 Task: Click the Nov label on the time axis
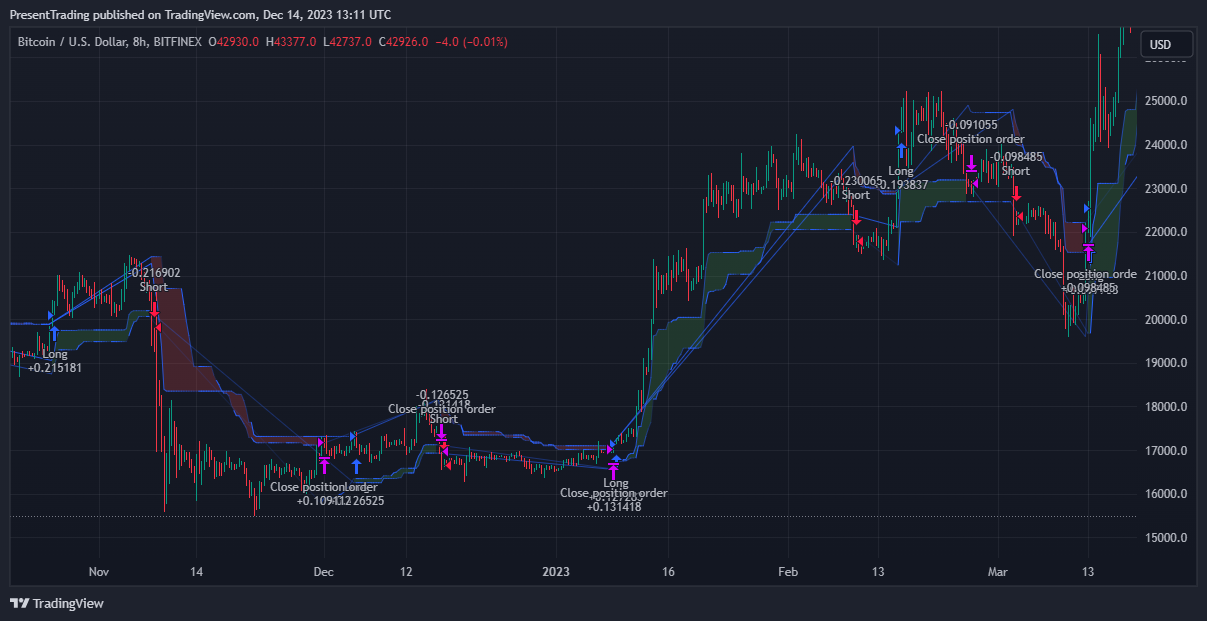[x=98, y=572]
